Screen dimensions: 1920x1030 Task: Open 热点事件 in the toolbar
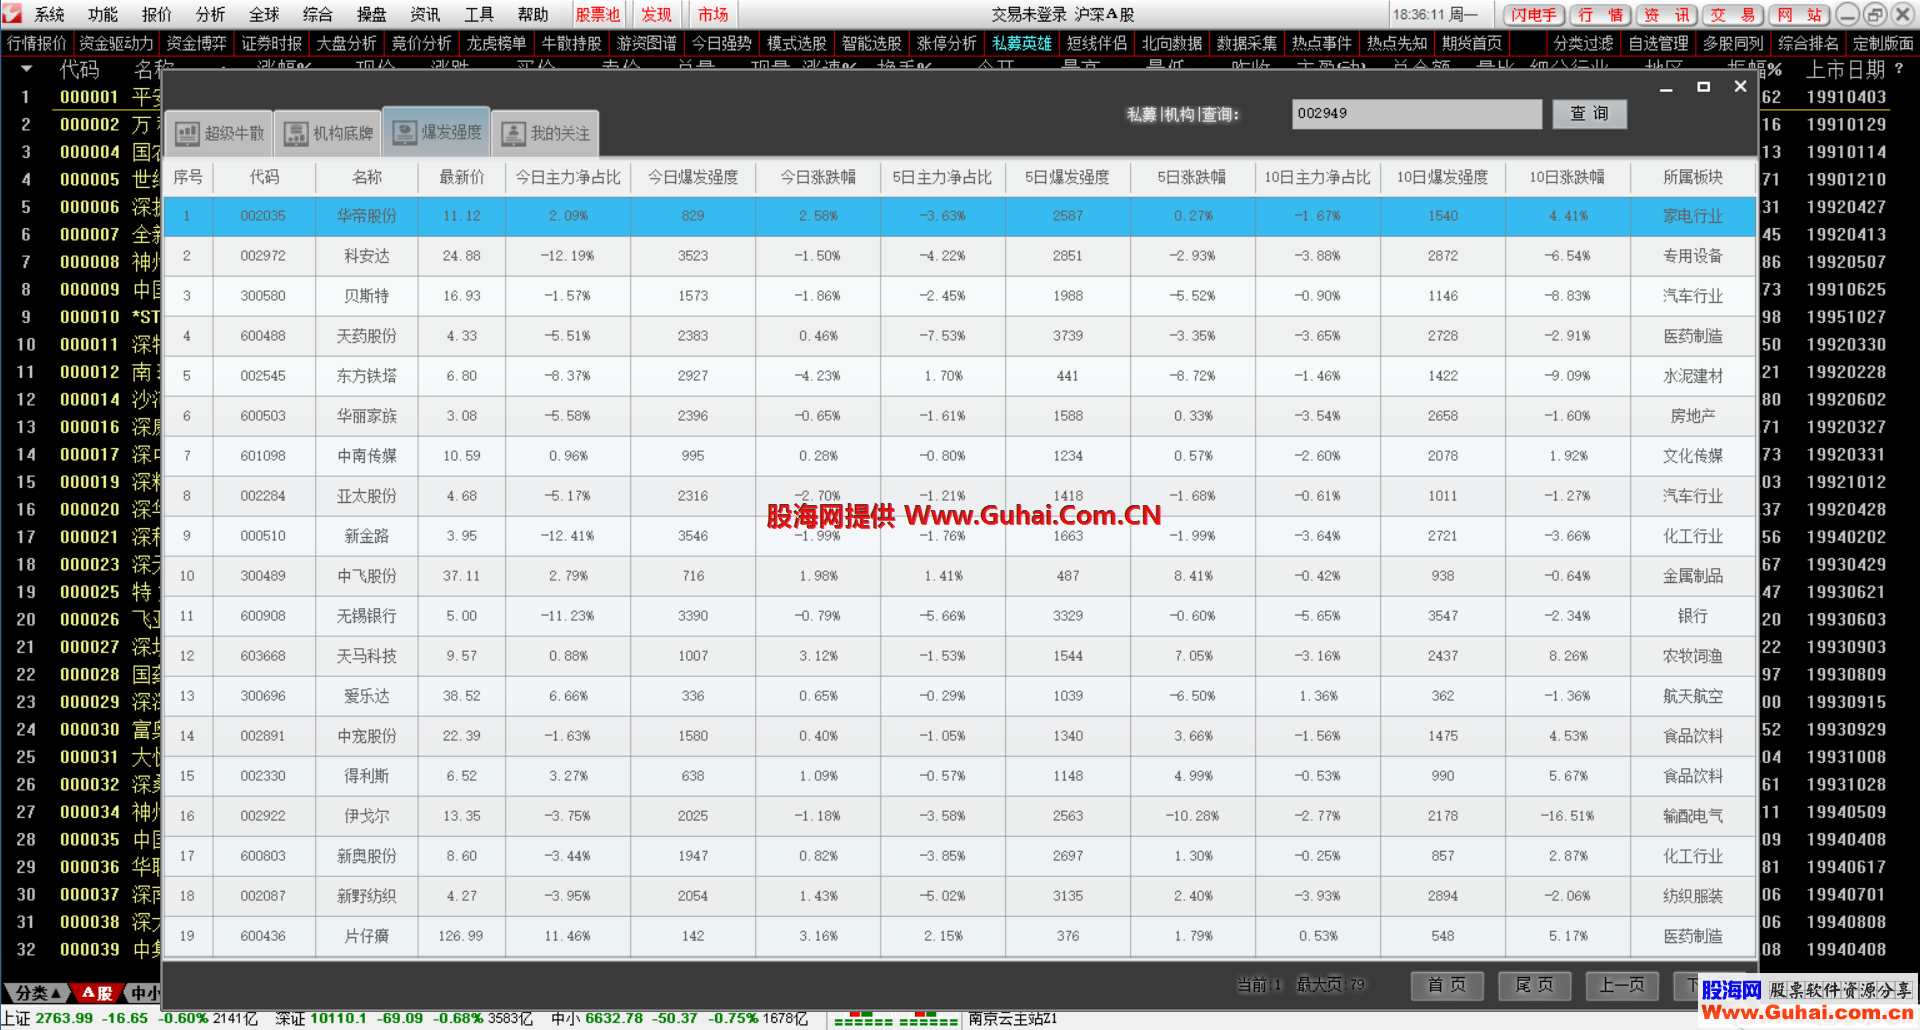click(1322, 43)
